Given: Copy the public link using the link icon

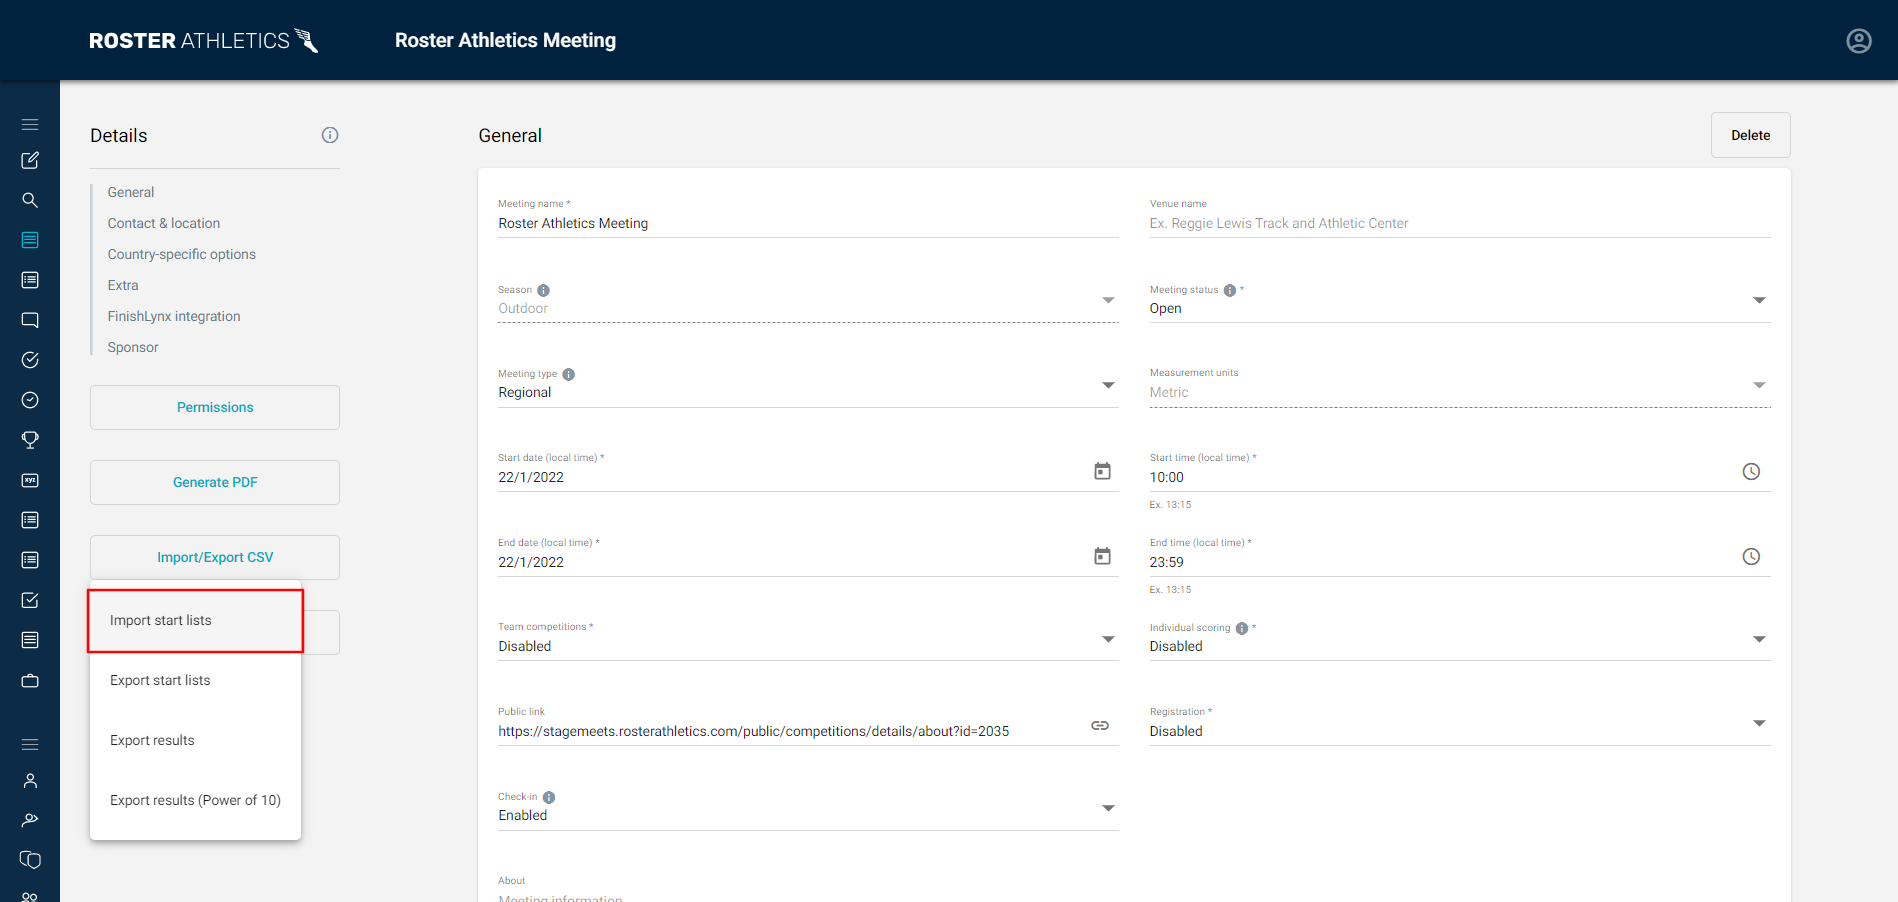Looking at the screenshot, I should (x=1100, y=725).
